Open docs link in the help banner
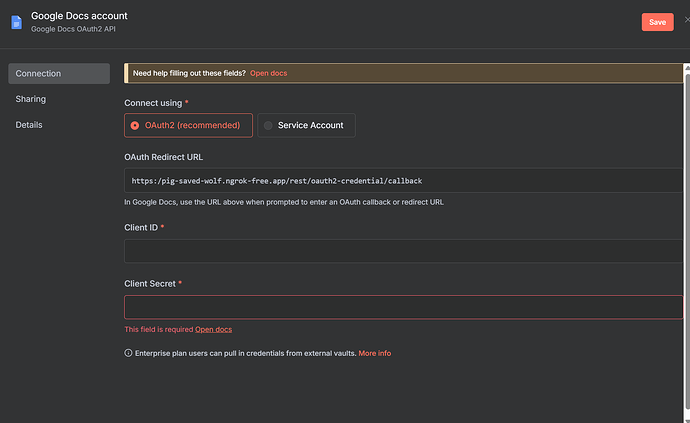The width and height of the screenshot is (690, 423). (269, 73)
